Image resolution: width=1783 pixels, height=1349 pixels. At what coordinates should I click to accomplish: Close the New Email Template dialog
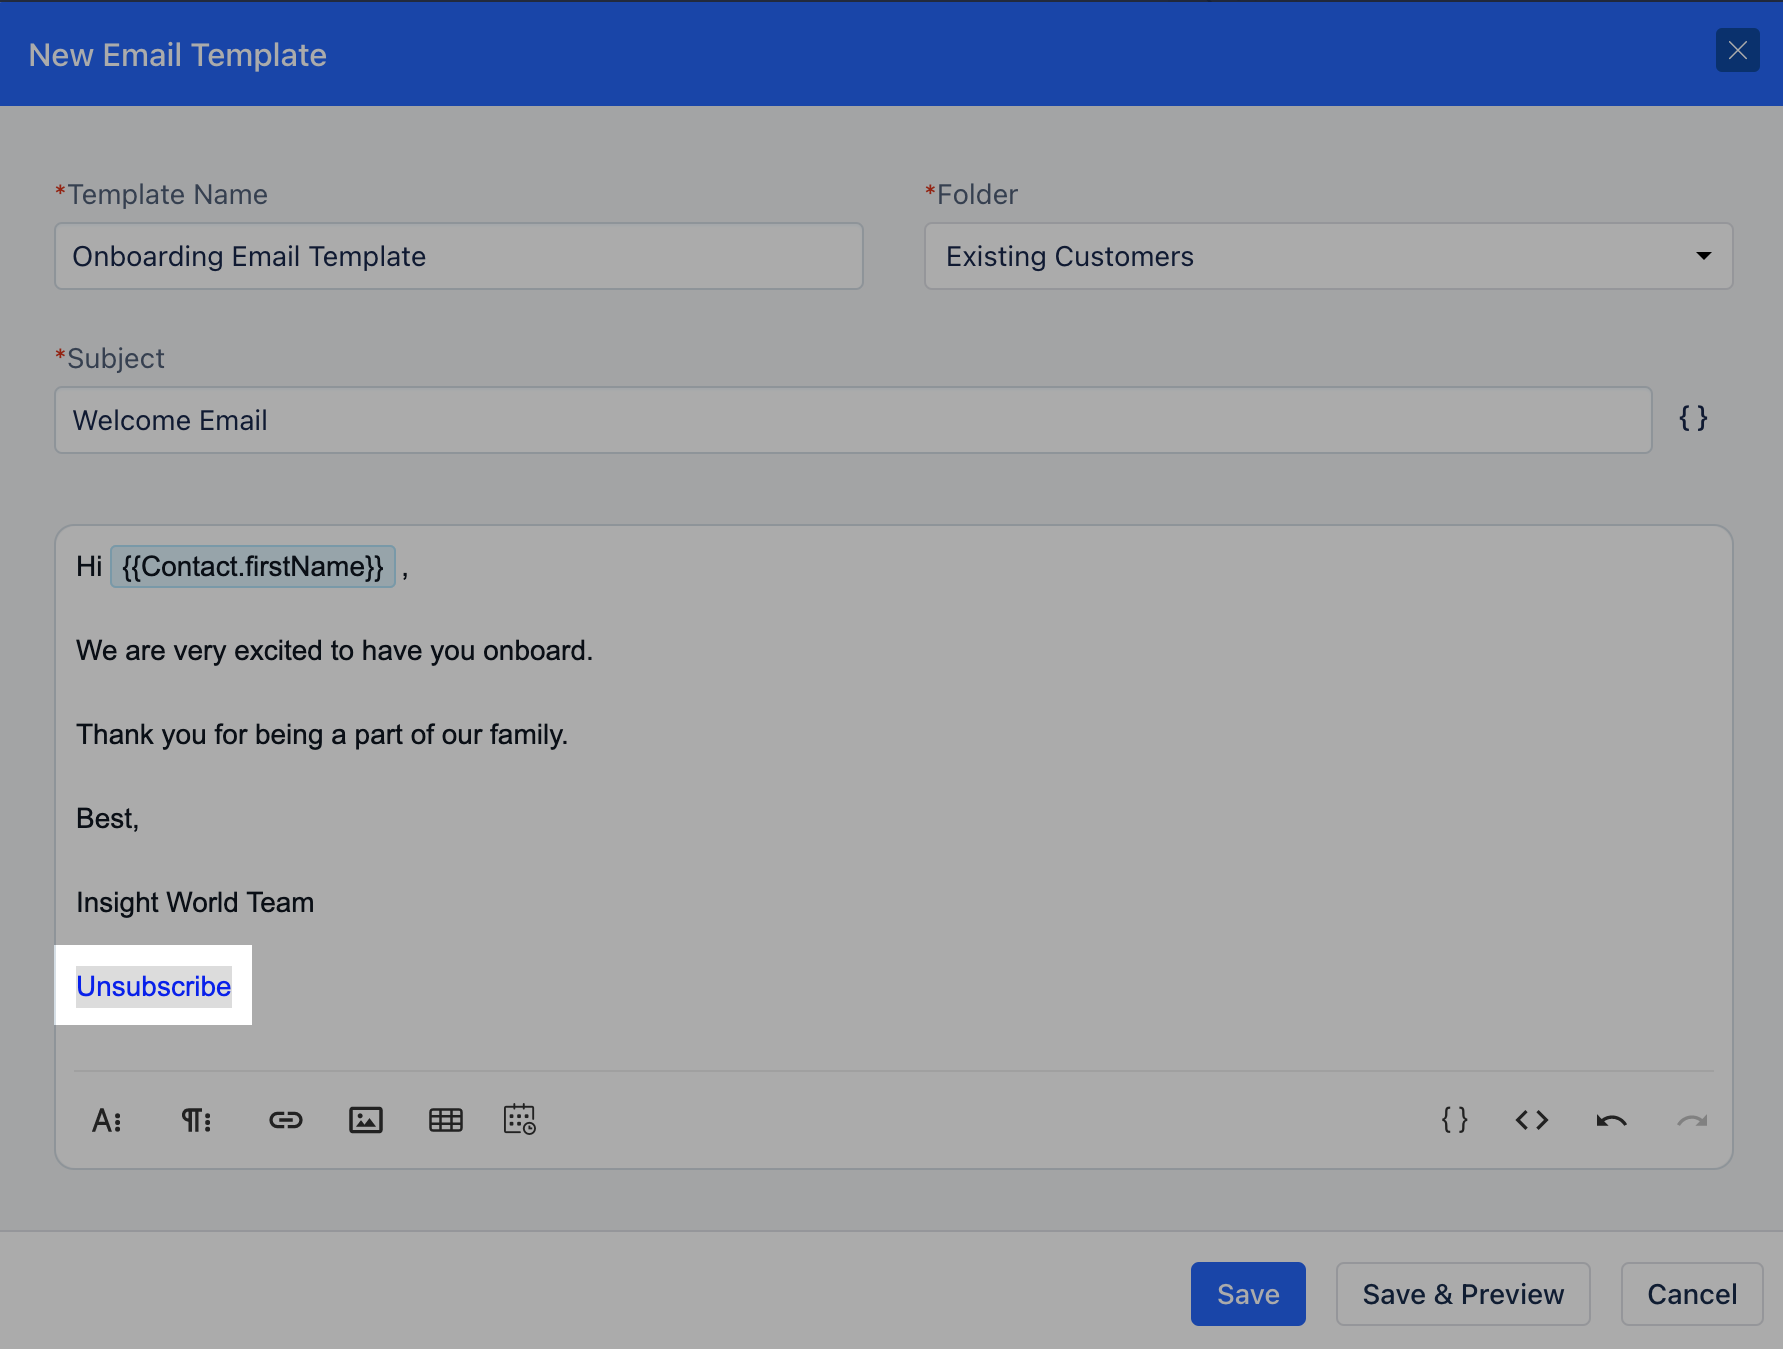pyautogui.click(x=1738, y=50)
